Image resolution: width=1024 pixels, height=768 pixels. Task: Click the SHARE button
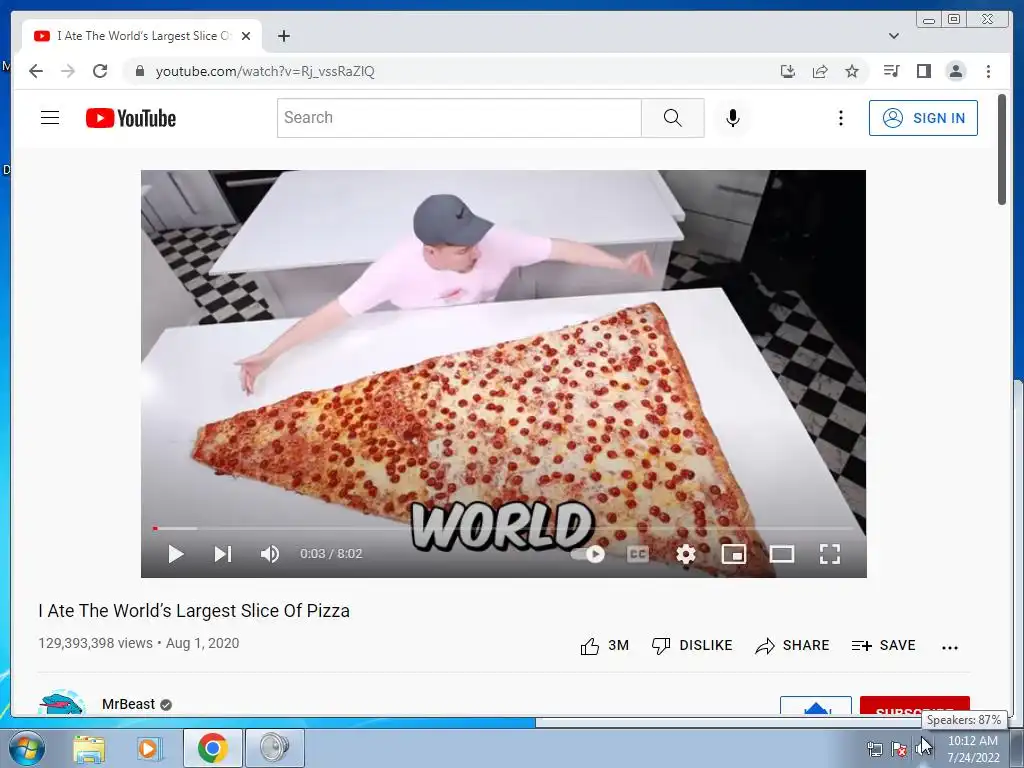point(792,646)
